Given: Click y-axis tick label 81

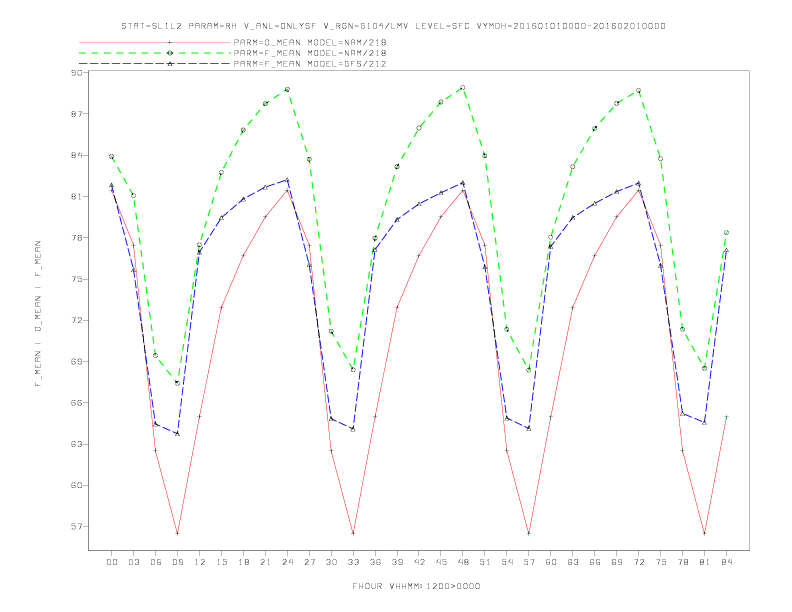Looking at the screenshot, I should (76, 196).
